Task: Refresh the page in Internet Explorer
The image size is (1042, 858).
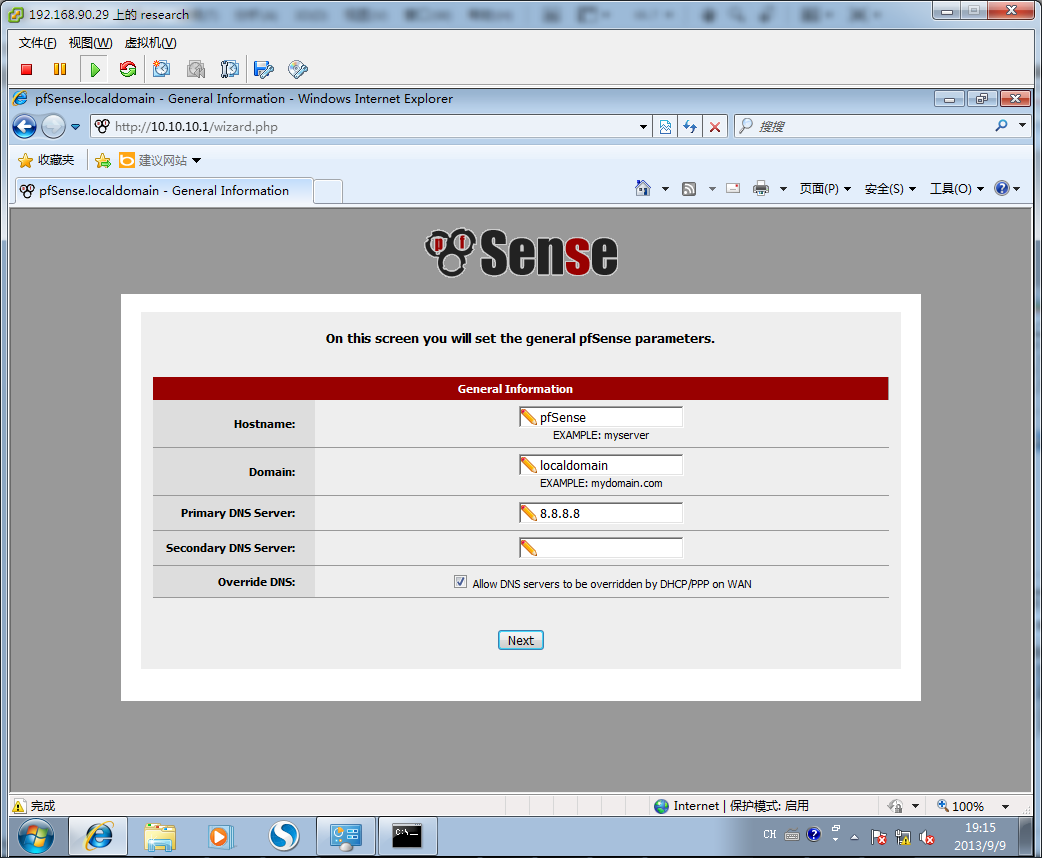Action: tap(689, 127)
